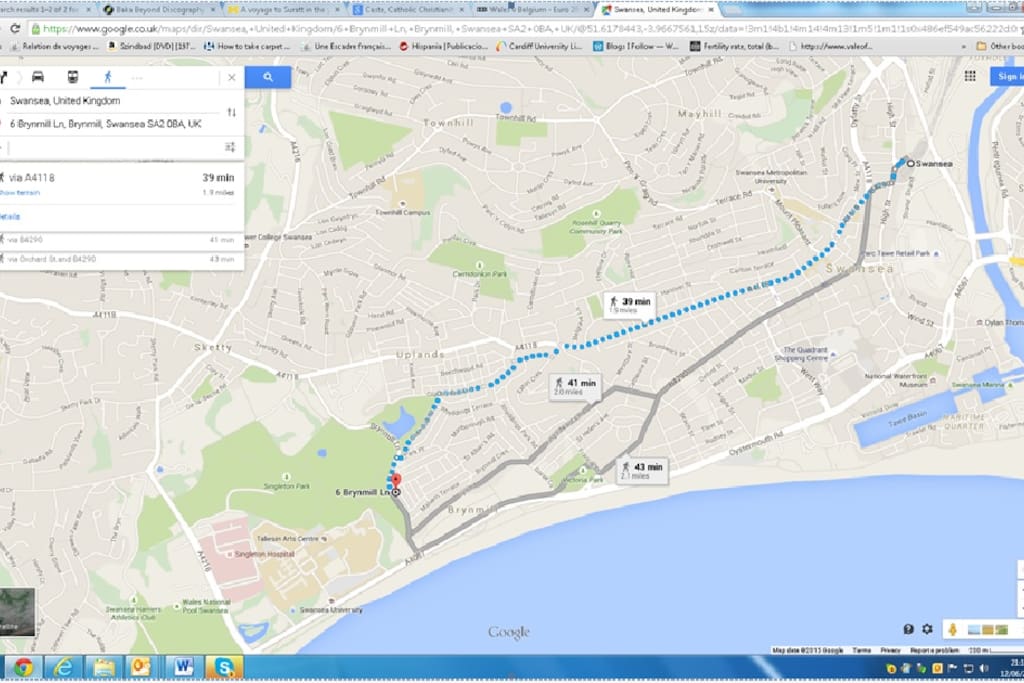Switch to the 'A voyage to Suratt' tab
Image resolution: width=1024 pixels, height=683 pixels.
283,9
